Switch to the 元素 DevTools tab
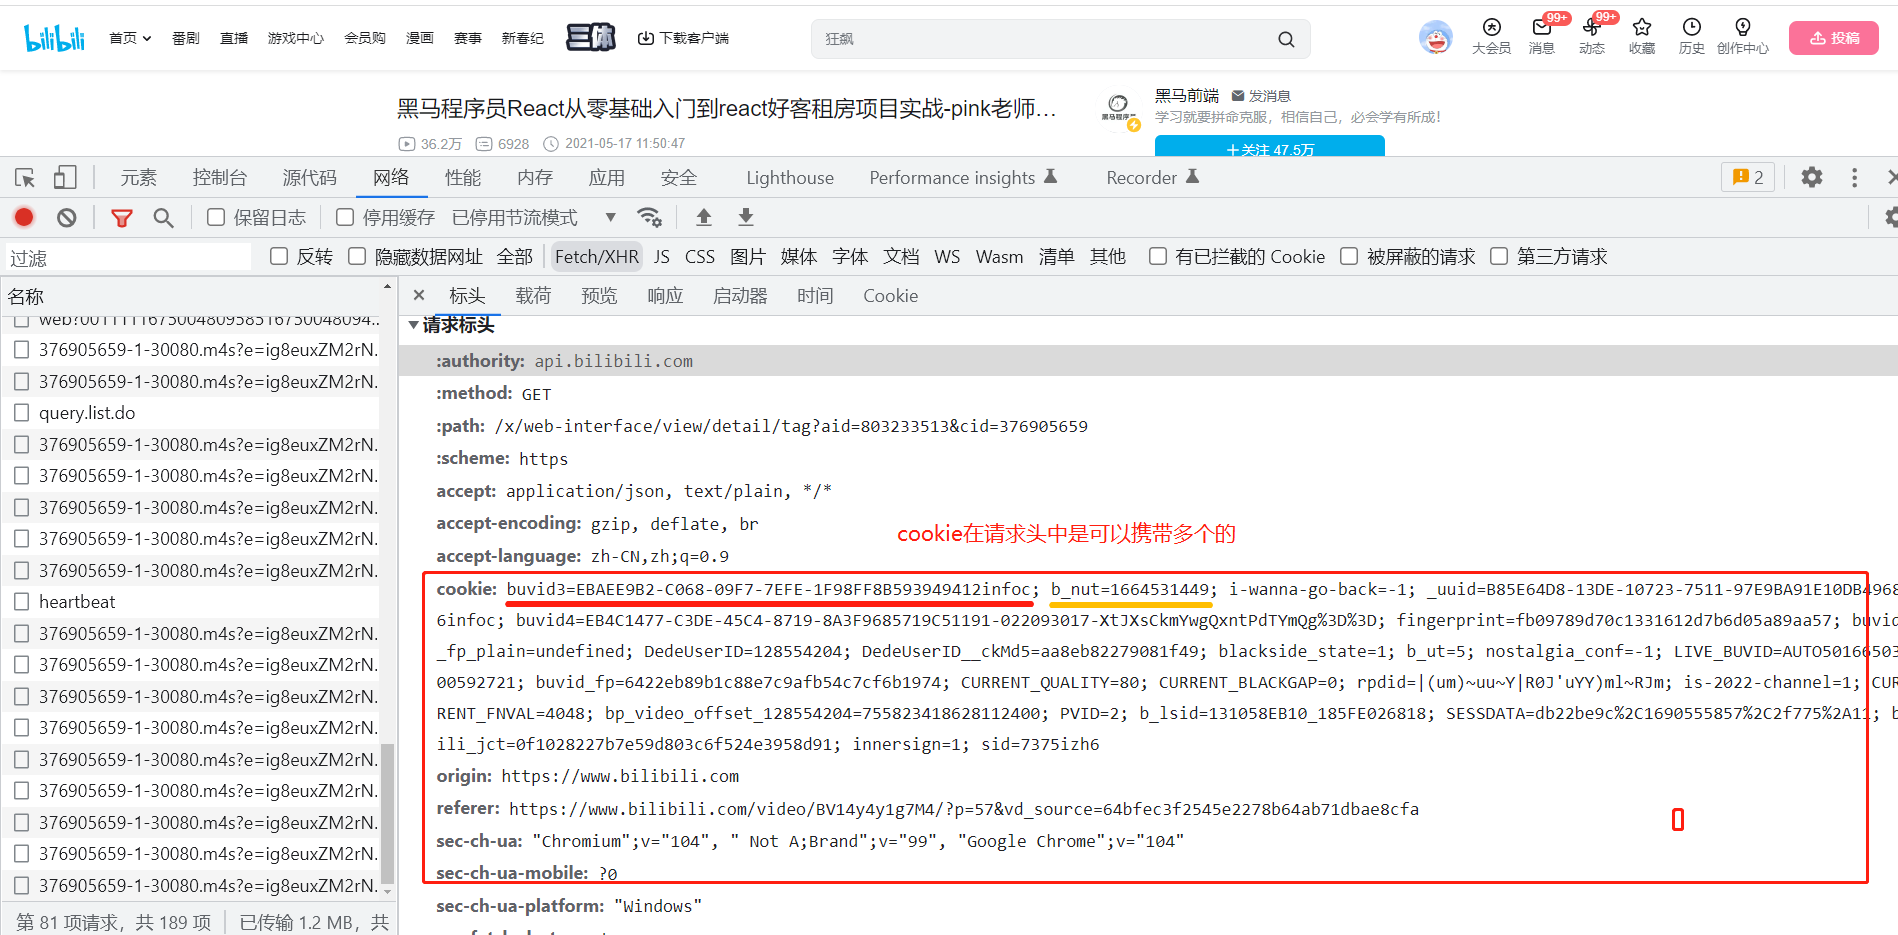1898x935 pixels. coord(139,177)
